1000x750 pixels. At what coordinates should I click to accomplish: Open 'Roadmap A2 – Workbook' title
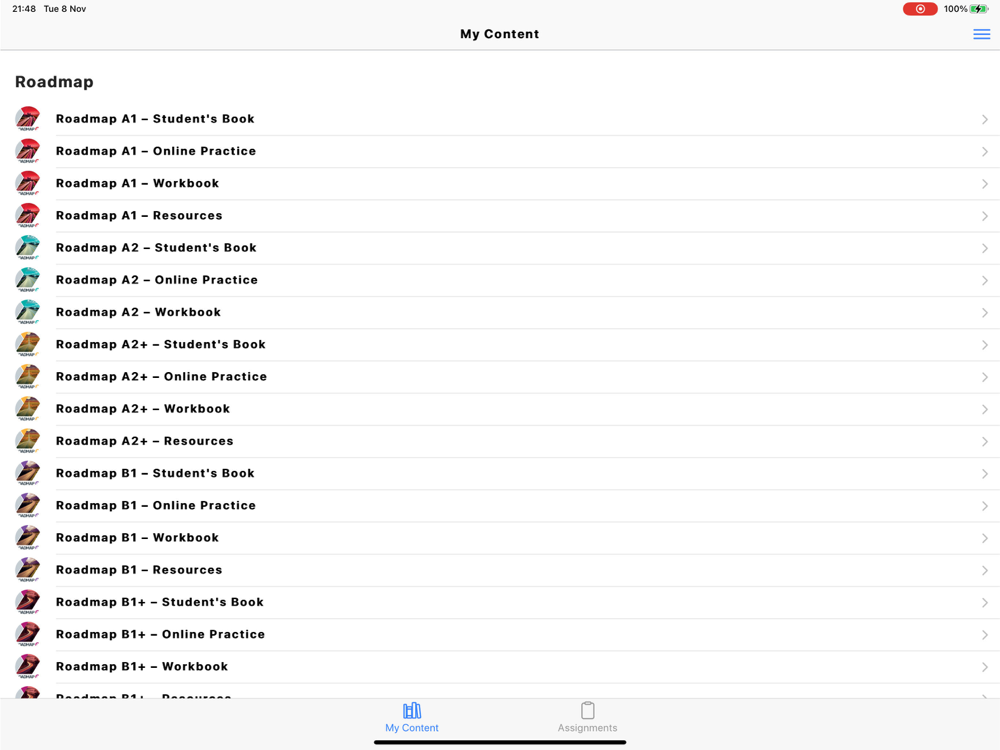click(x=138, y=312)
